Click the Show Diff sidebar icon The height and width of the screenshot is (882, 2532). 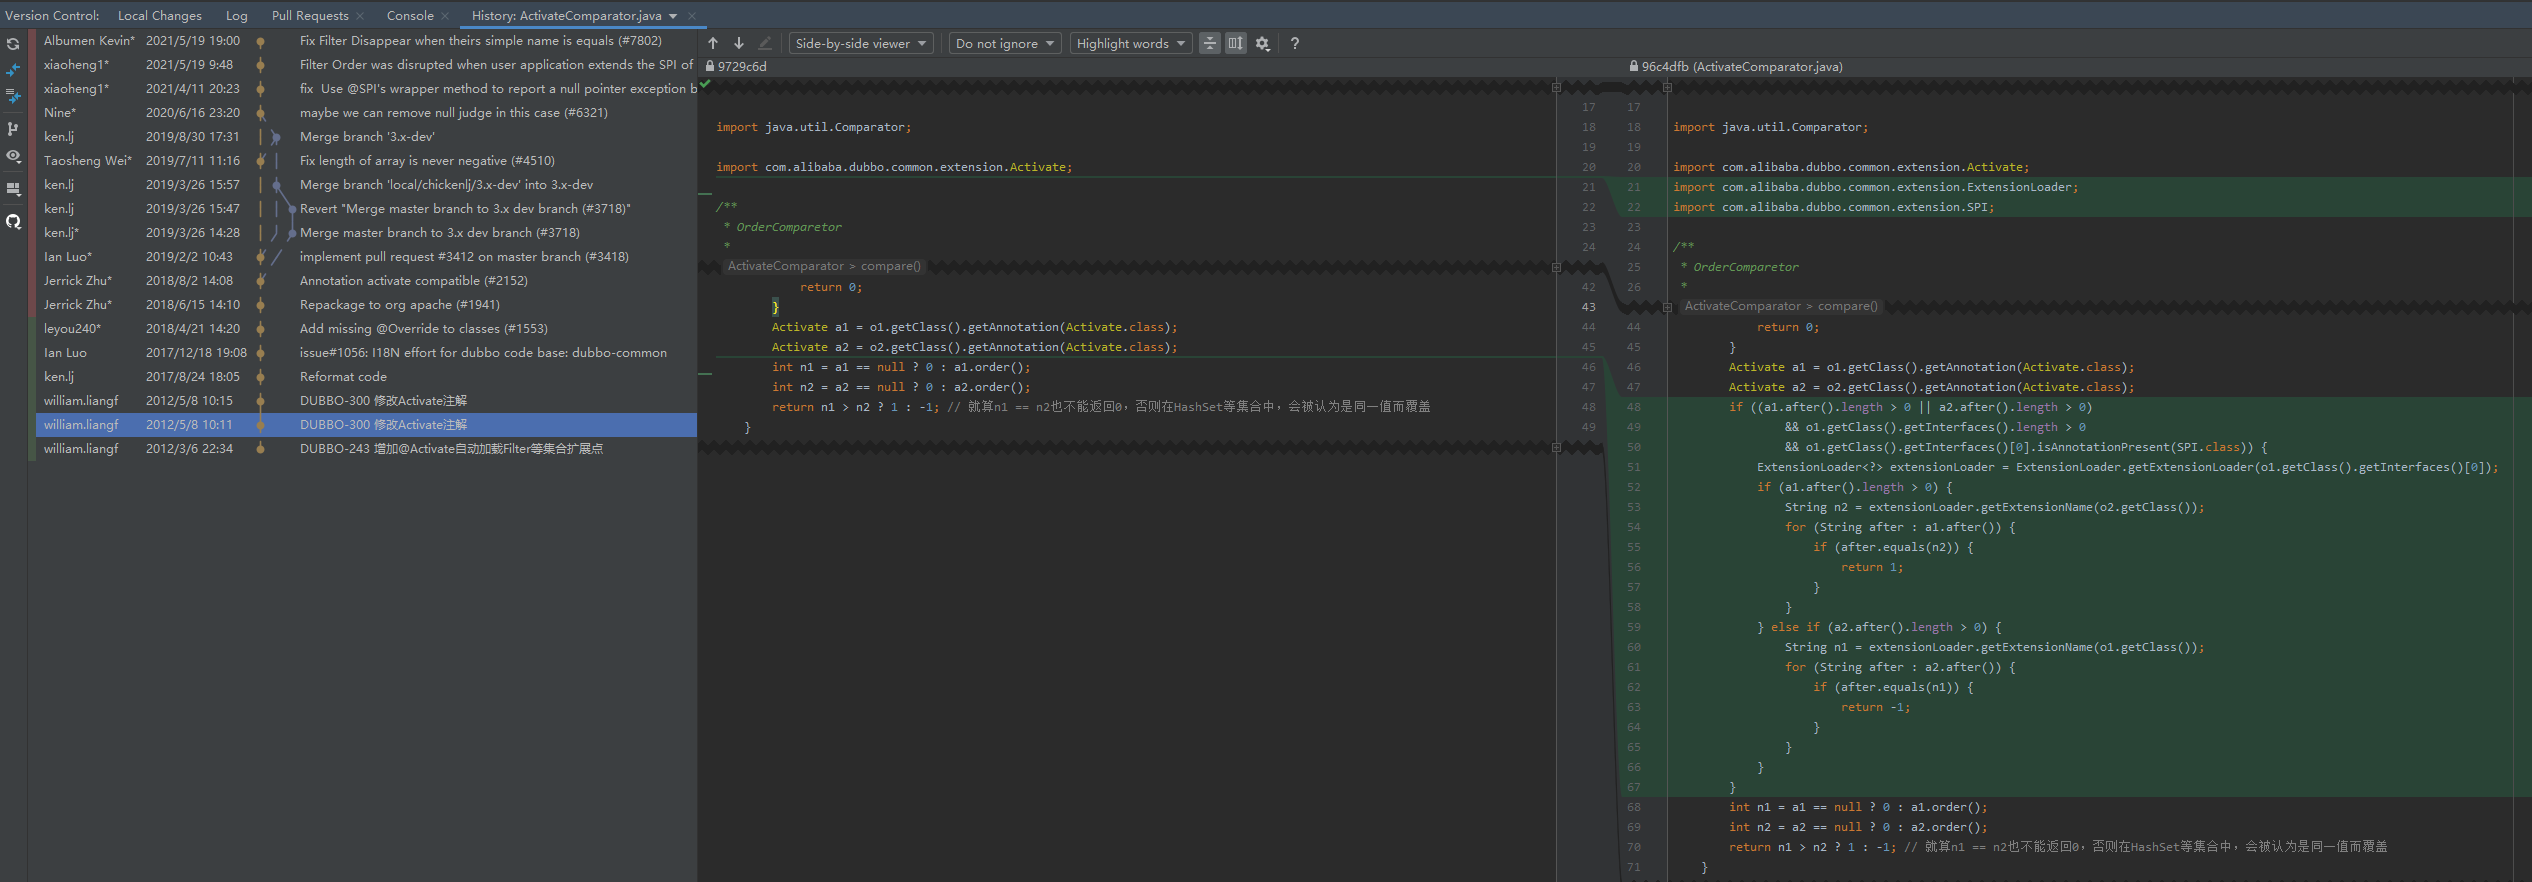[13, 70]
